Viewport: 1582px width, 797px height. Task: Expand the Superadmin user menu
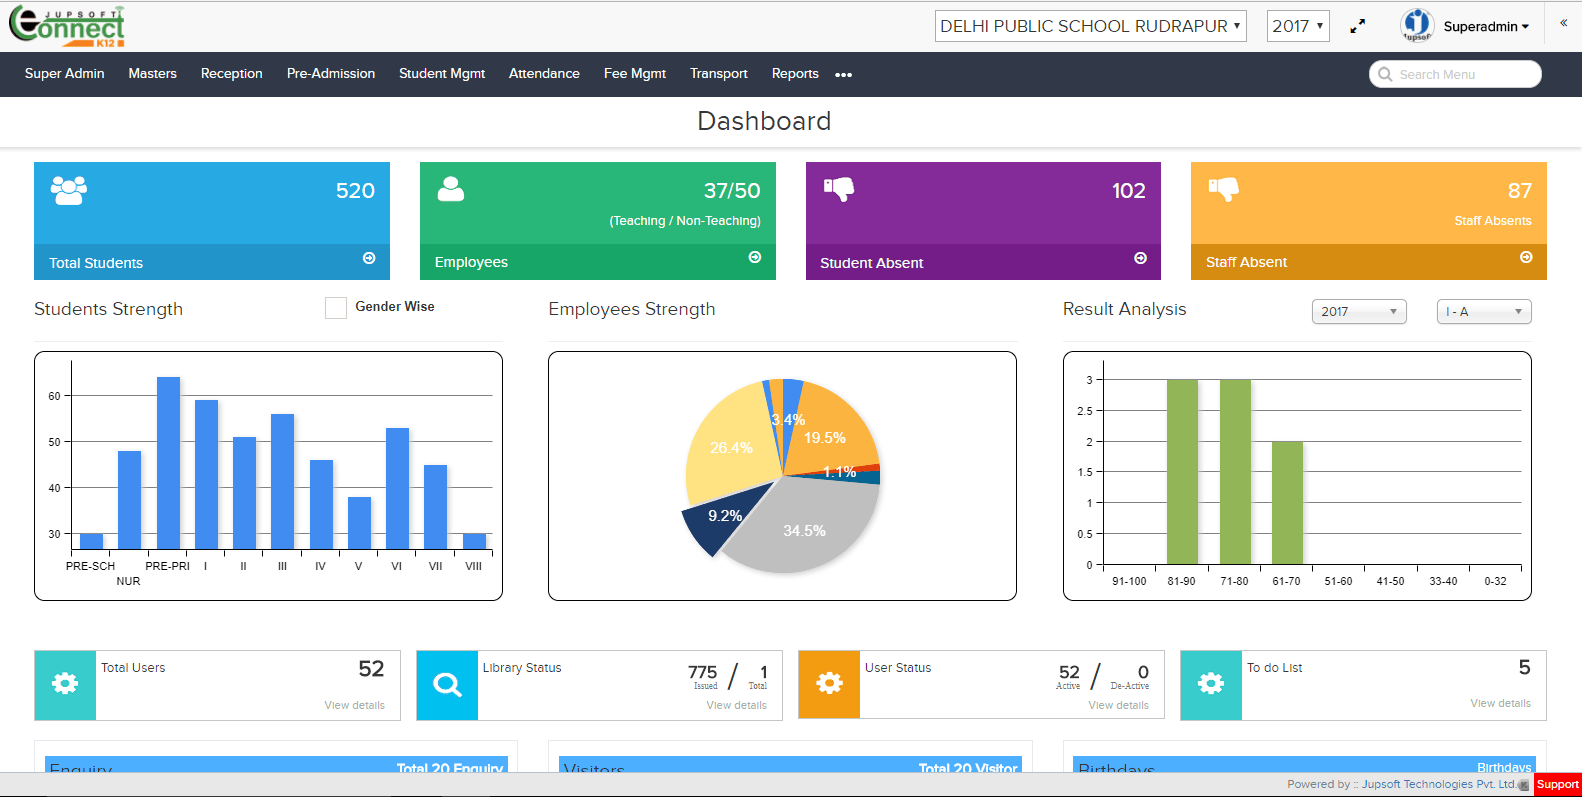point(1486,27)
